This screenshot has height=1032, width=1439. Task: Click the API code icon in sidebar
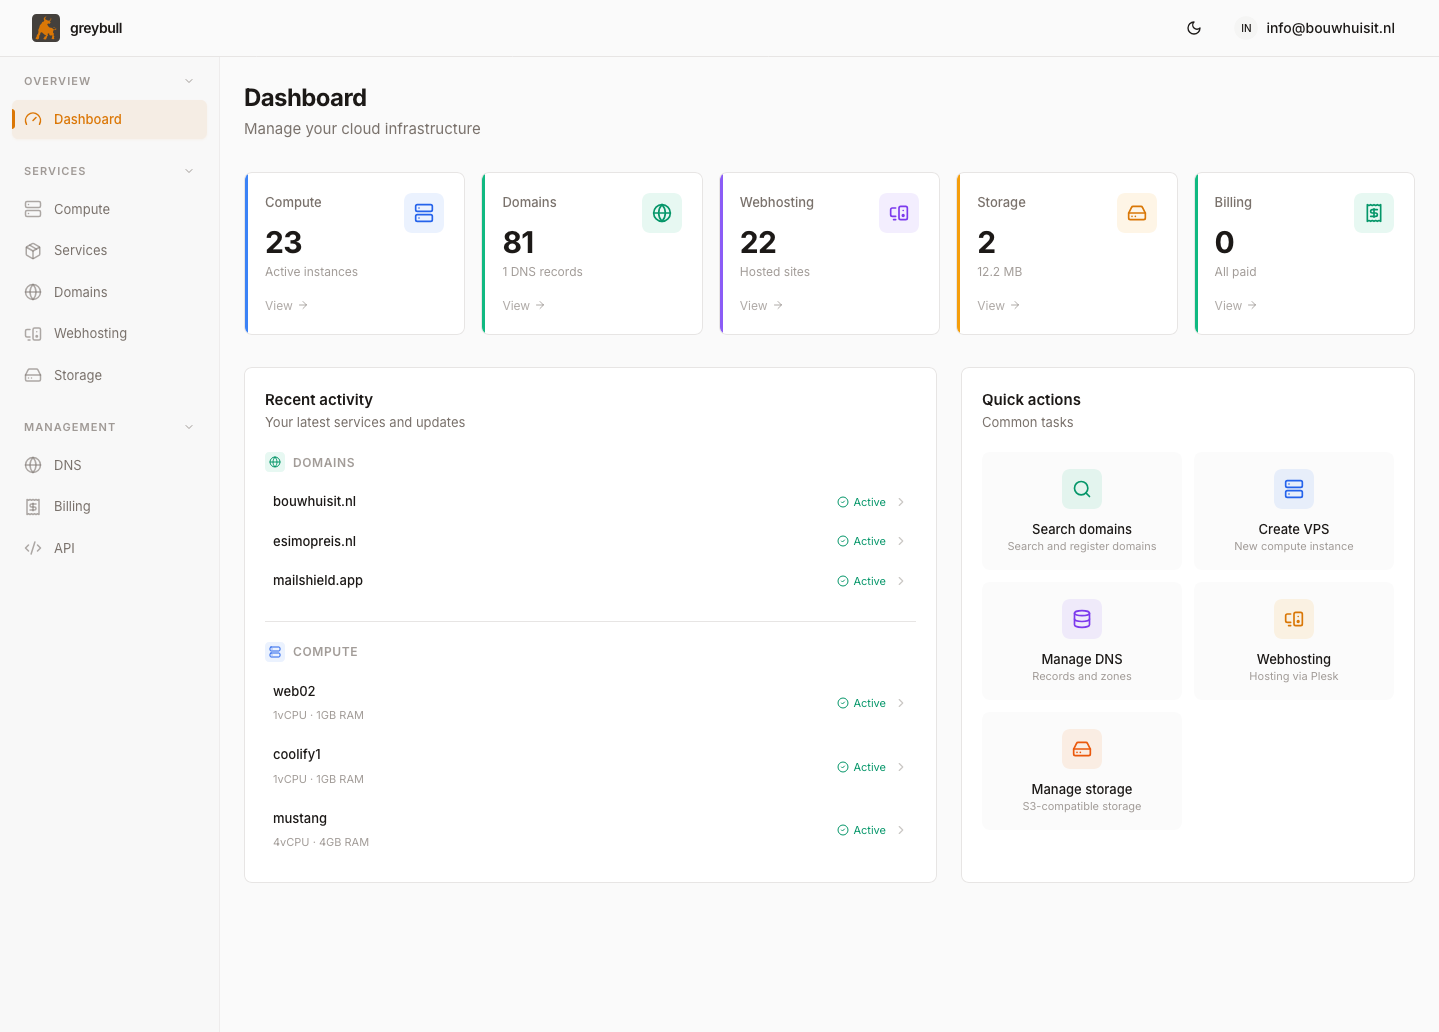[33, 548]
